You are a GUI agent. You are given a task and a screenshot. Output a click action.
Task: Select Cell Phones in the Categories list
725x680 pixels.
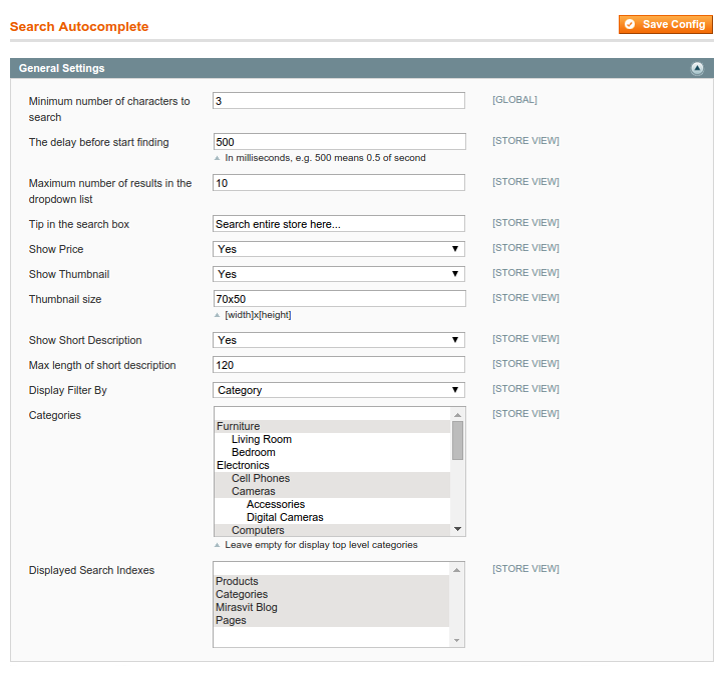332,478
